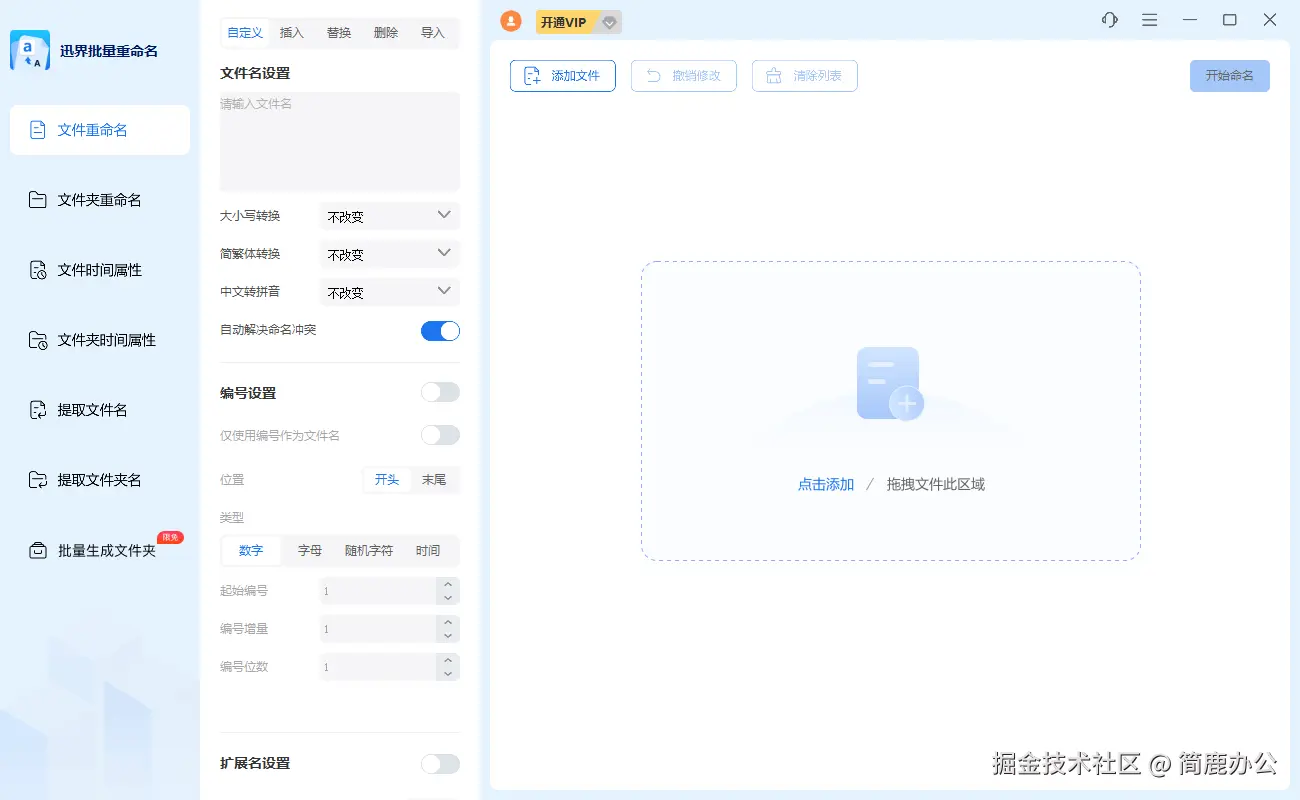Click the headset customer support icon
Viewport: 1300px width, 800px height.
[x=1109, y=19]
